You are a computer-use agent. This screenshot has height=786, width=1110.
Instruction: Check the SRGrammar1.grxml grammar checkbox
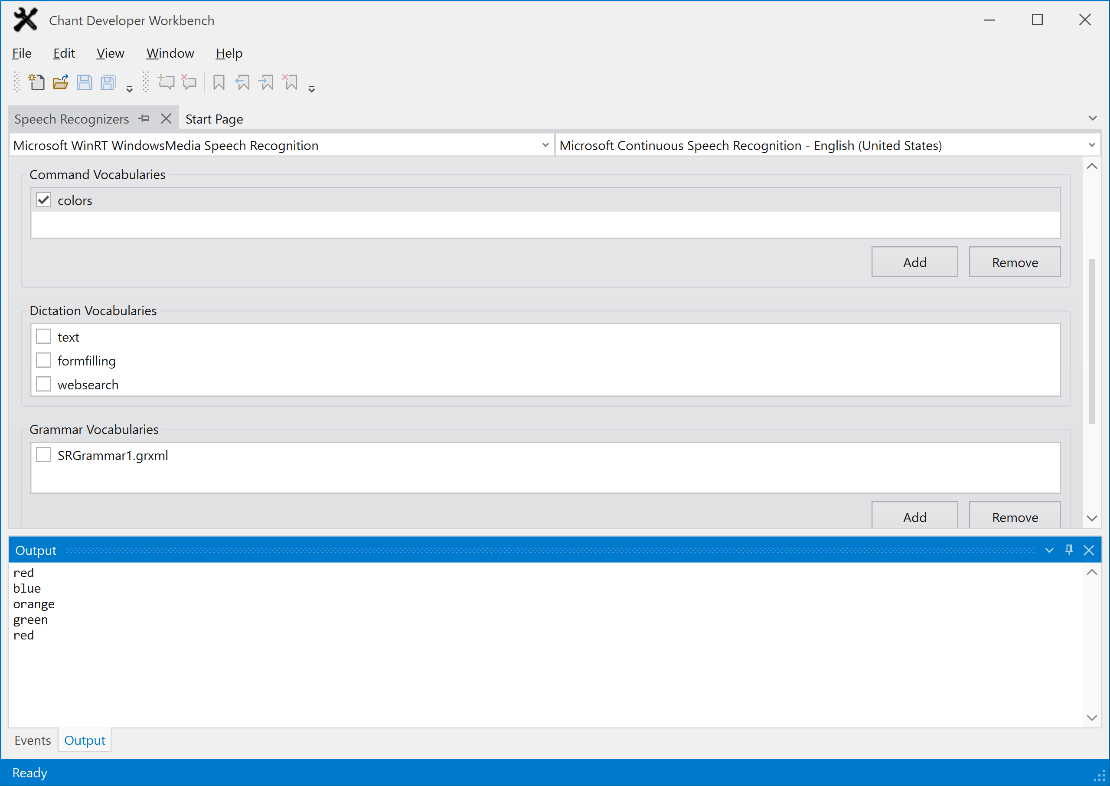pyautogui.click(x=44, y=455)
